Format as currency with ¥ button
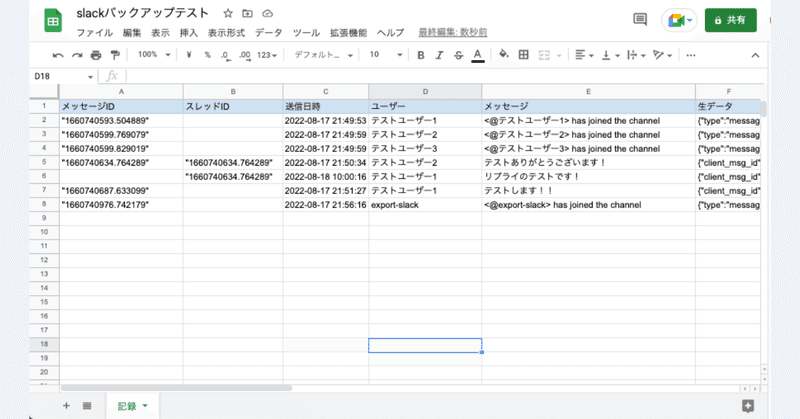The image size is (800, 419). (x=189, y=55)
